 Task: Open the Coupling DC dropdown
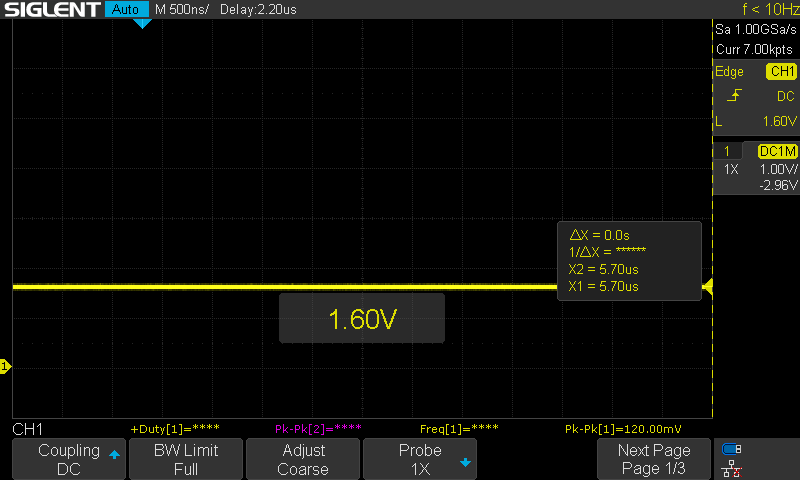click(x=68, y=459)
